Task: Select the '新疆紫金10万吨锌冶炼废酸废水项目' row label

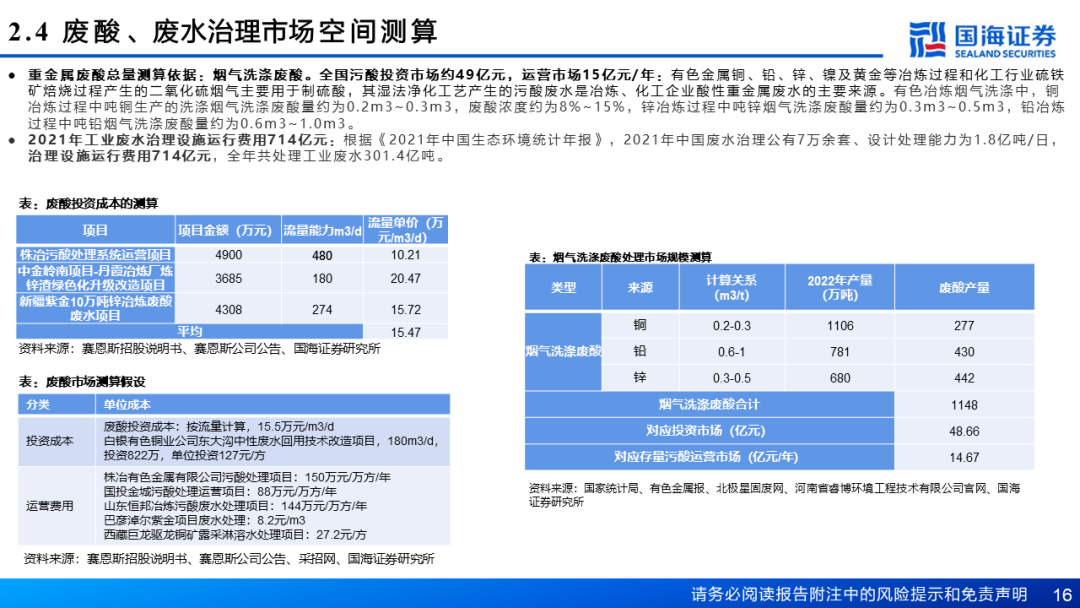Action: click(x=95, y=308)
